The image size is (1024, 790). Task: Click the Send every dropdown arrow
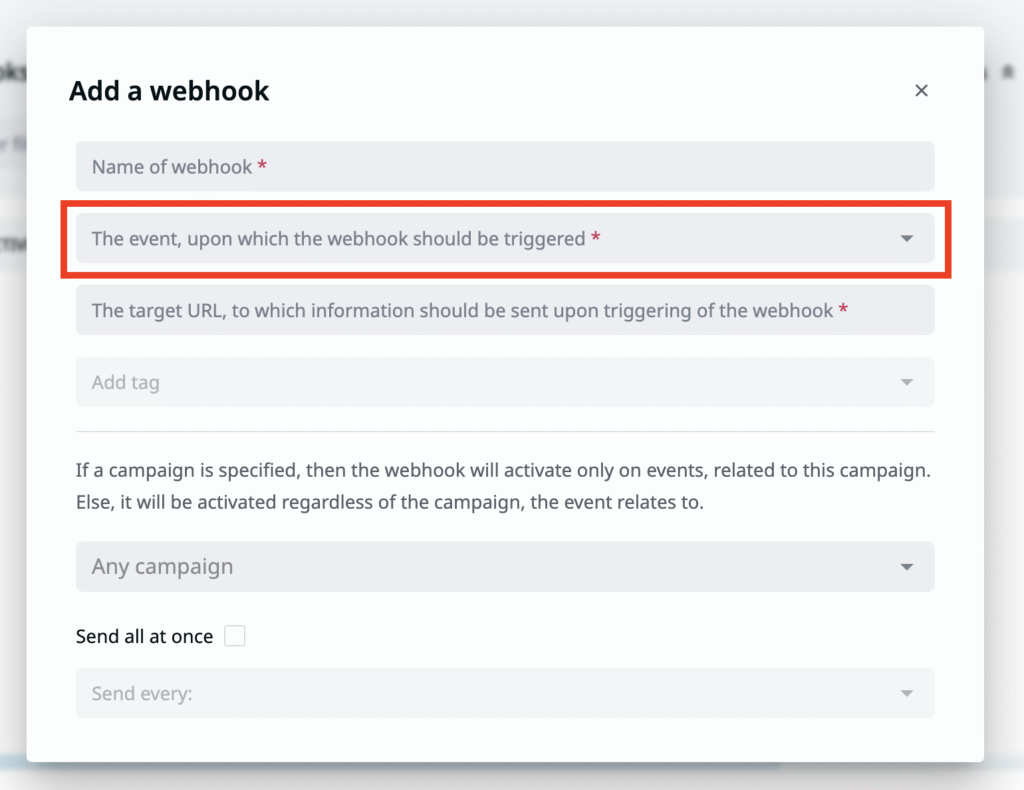906,693
